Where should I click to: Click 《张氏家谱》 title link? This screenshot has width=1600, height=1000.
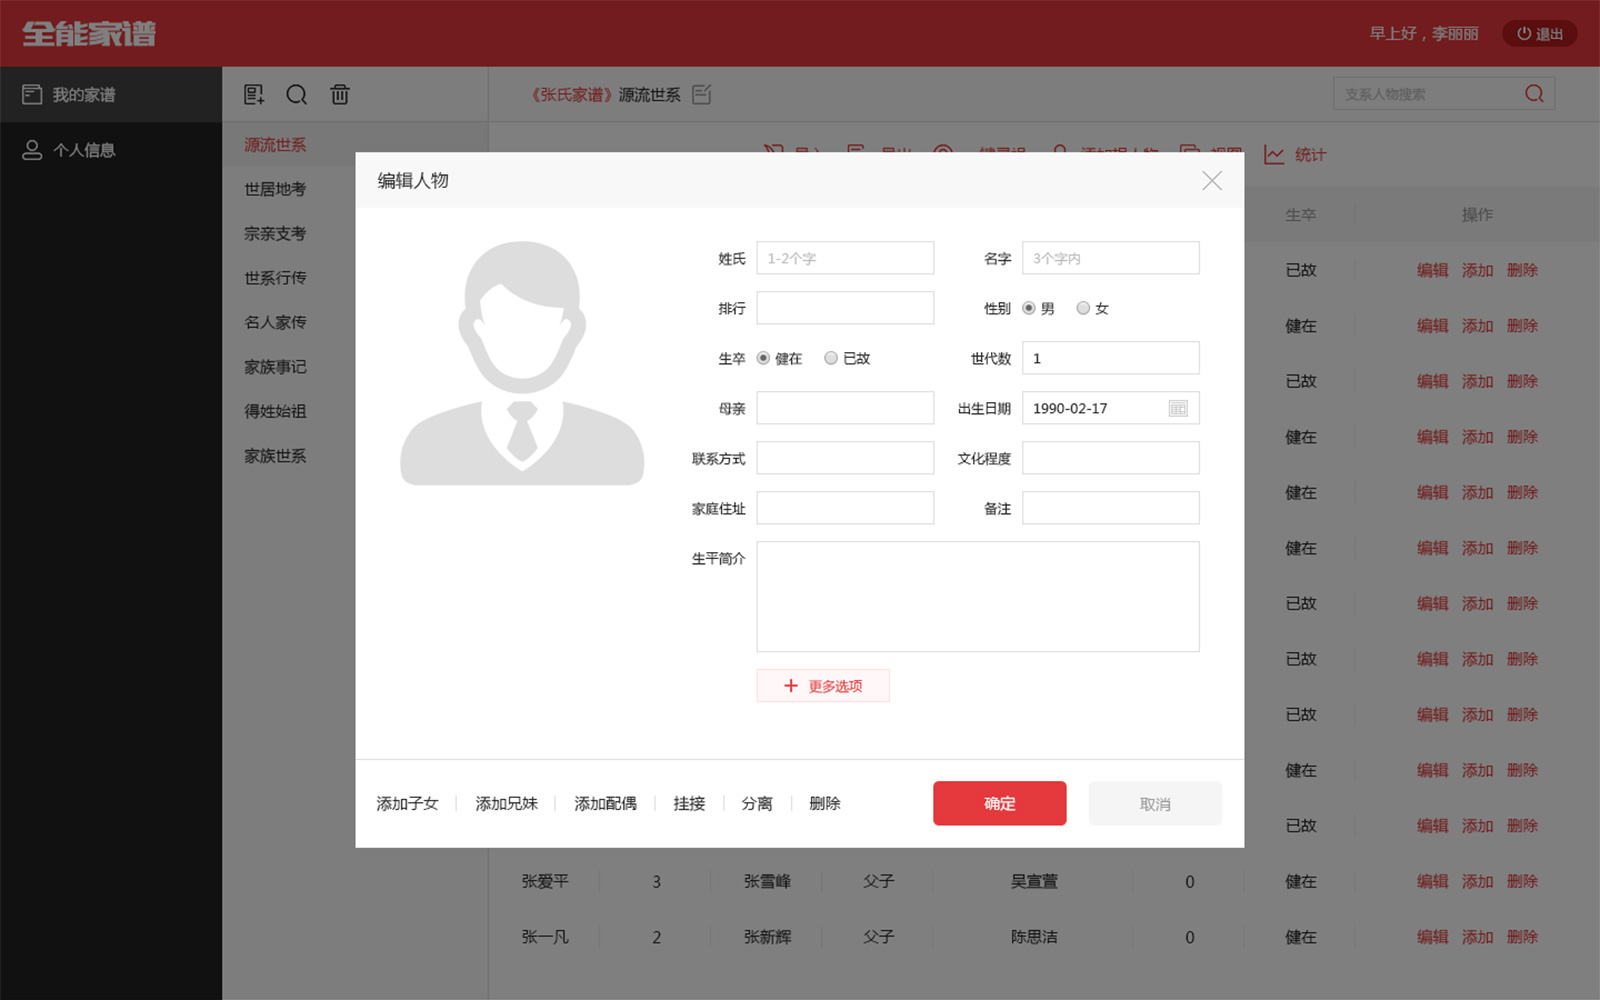(571, 95)
